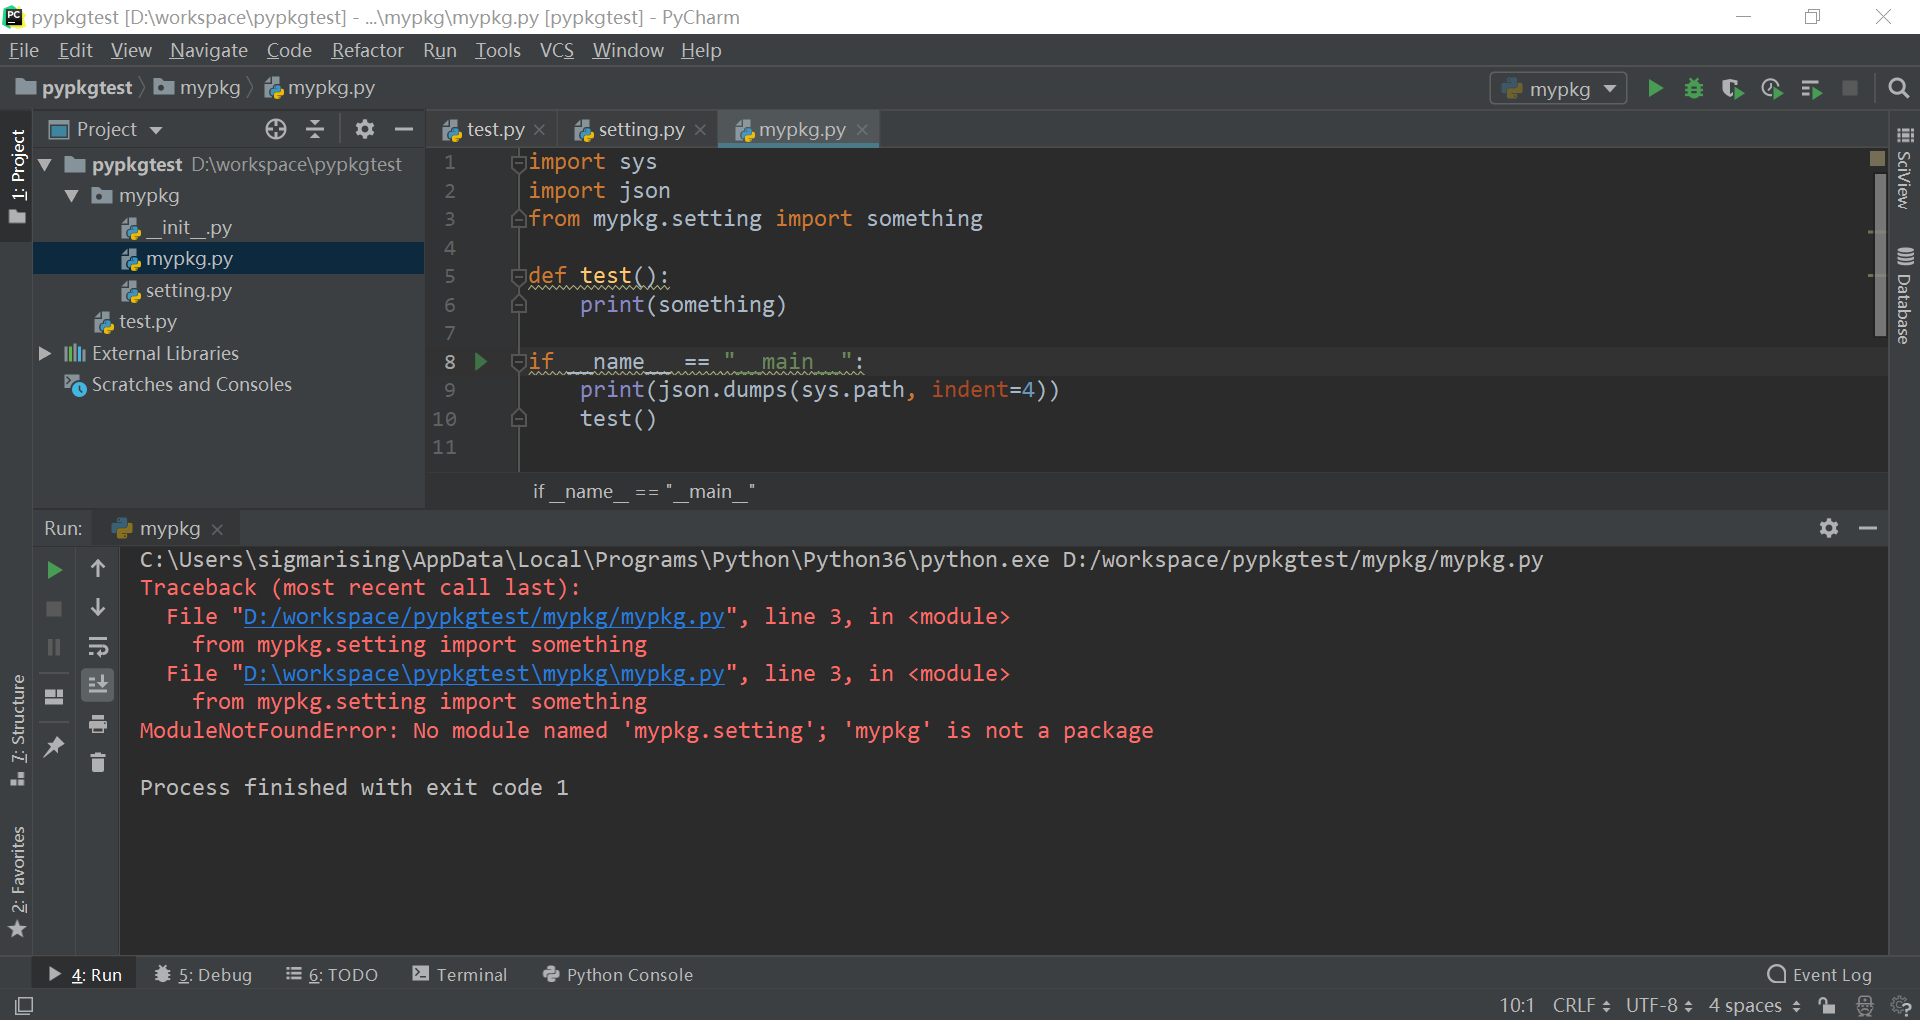The width and height of the screenshot is (1920, 1020).
Task: Open Project panel settings gear
Action: pos(365,129)
